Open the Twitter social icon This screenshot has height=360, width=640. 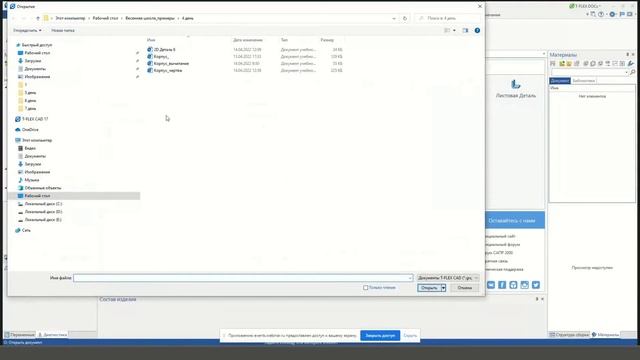click(x=536, y=285)
